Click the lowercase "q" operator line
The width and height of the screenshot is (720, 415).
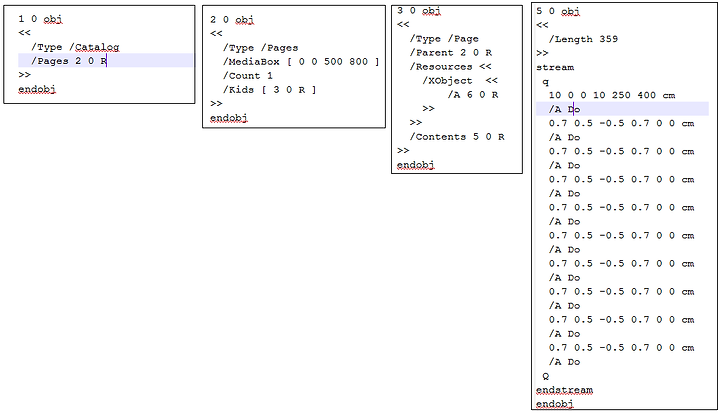click(x=546, y=82)
